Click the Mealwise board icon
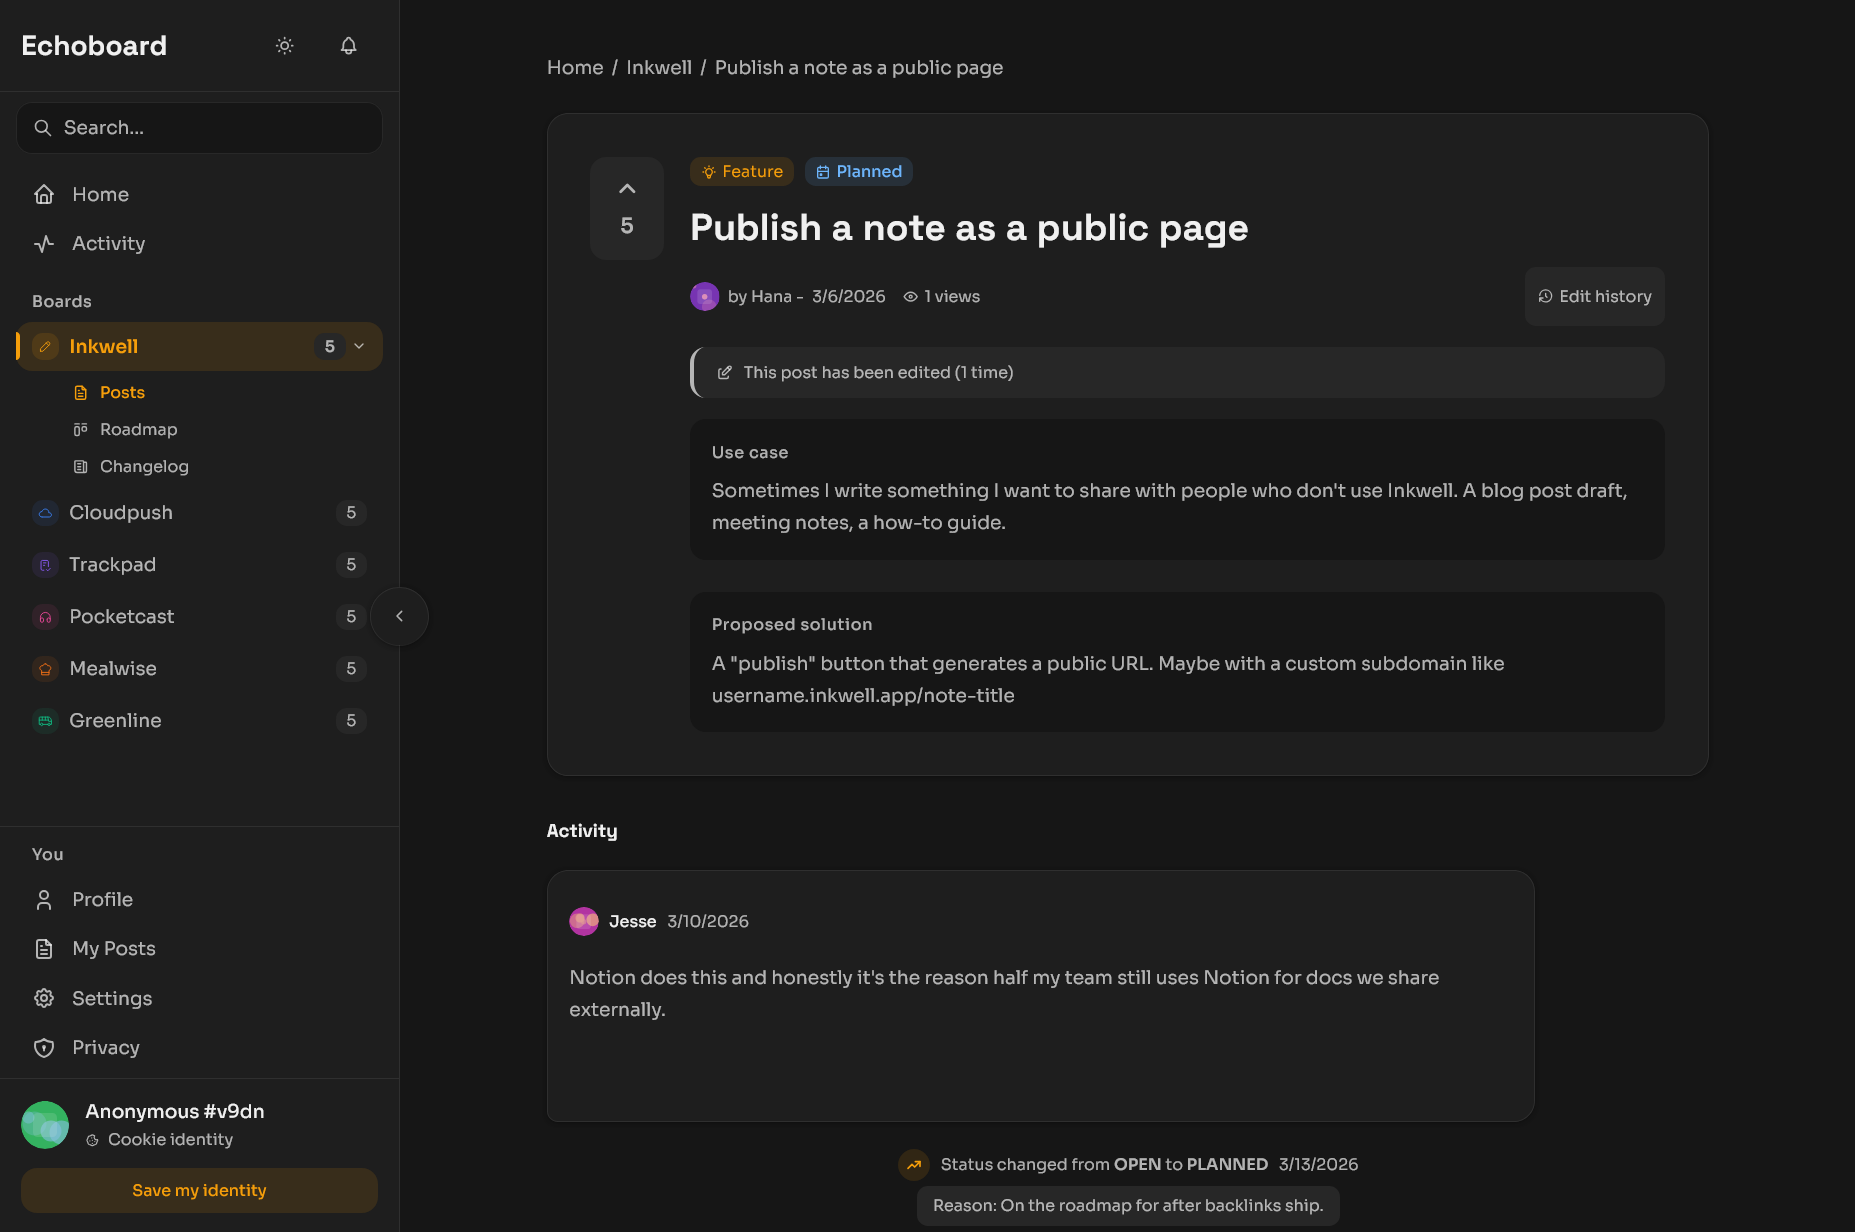The image size is (1856, 1232). pyautogui.click(x=45, y=669)
